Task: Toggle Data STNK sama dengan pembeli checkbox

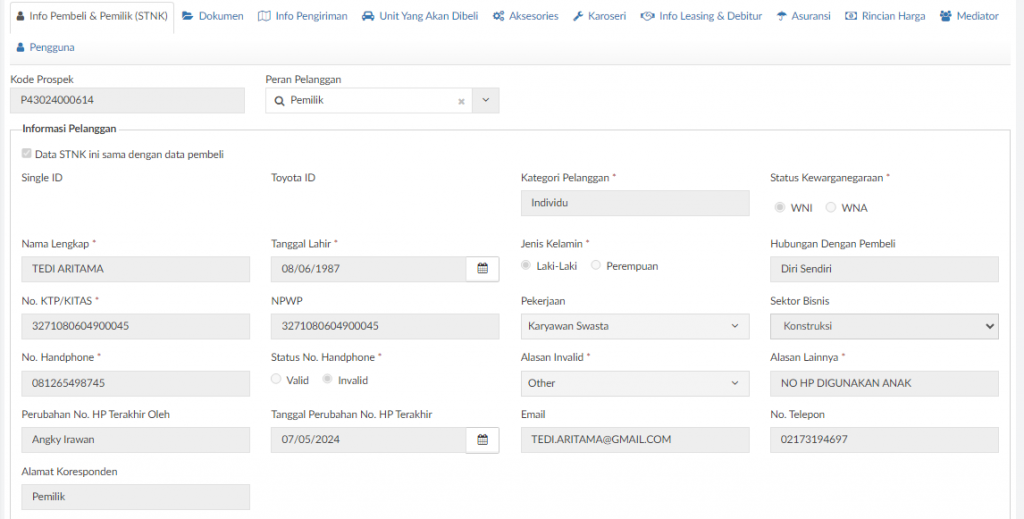Action: pos(26,154)
